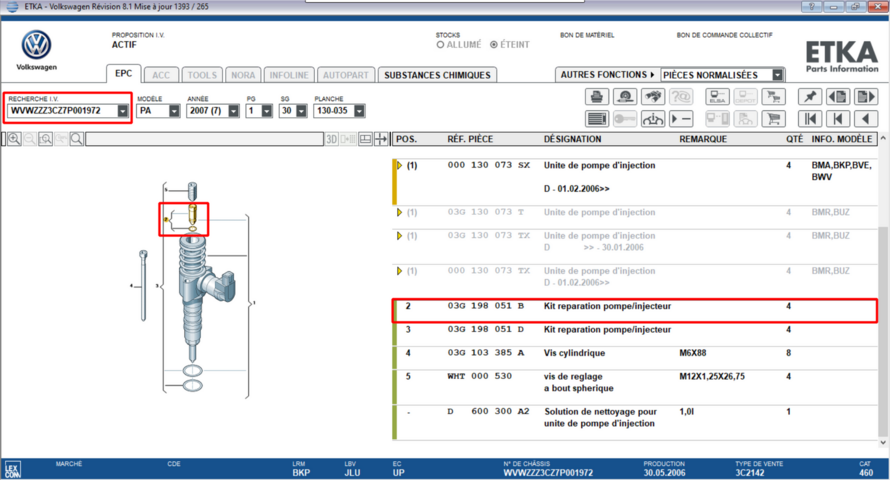The width and height of the screenshot is (890, 480).
Task: Open the PLANCHE 130-035 dropdown
Action: tap(359, 111)
